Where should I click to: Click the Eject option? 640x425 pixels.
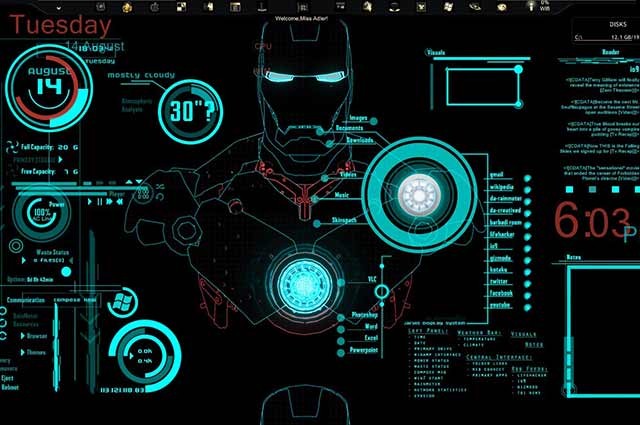(7, 378)
